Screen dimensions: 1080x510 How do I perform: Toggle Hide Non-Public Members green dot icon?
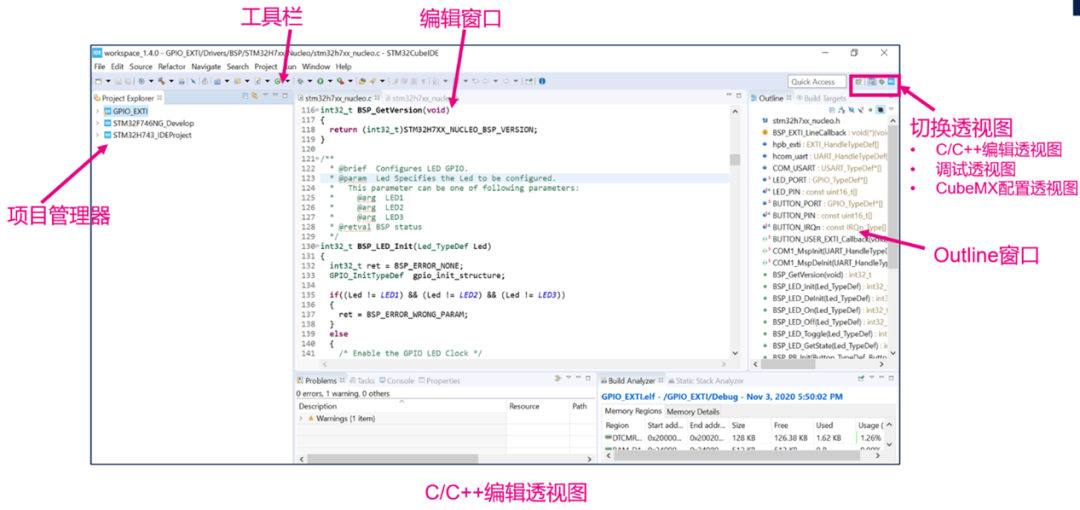870,110
